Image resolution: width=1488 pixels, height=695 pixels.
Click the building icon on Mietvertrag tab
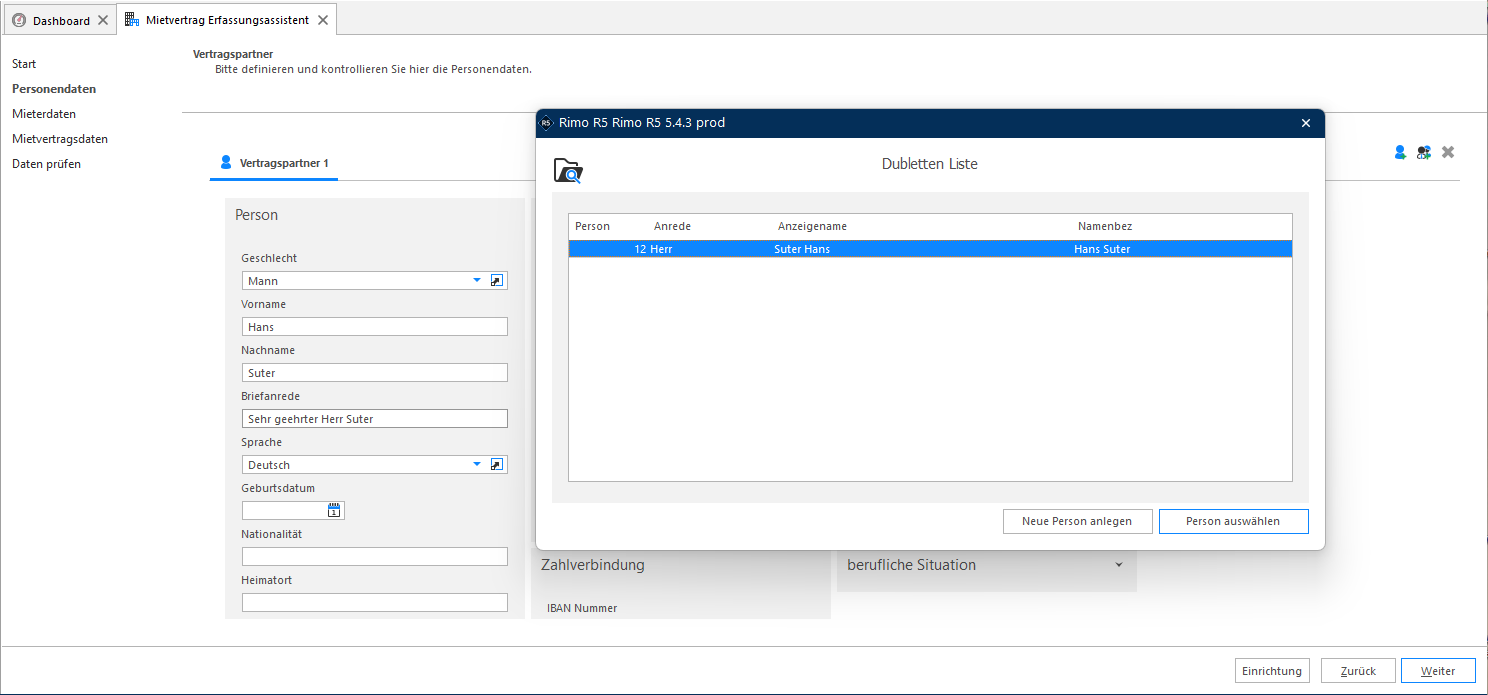coord(132,19)
